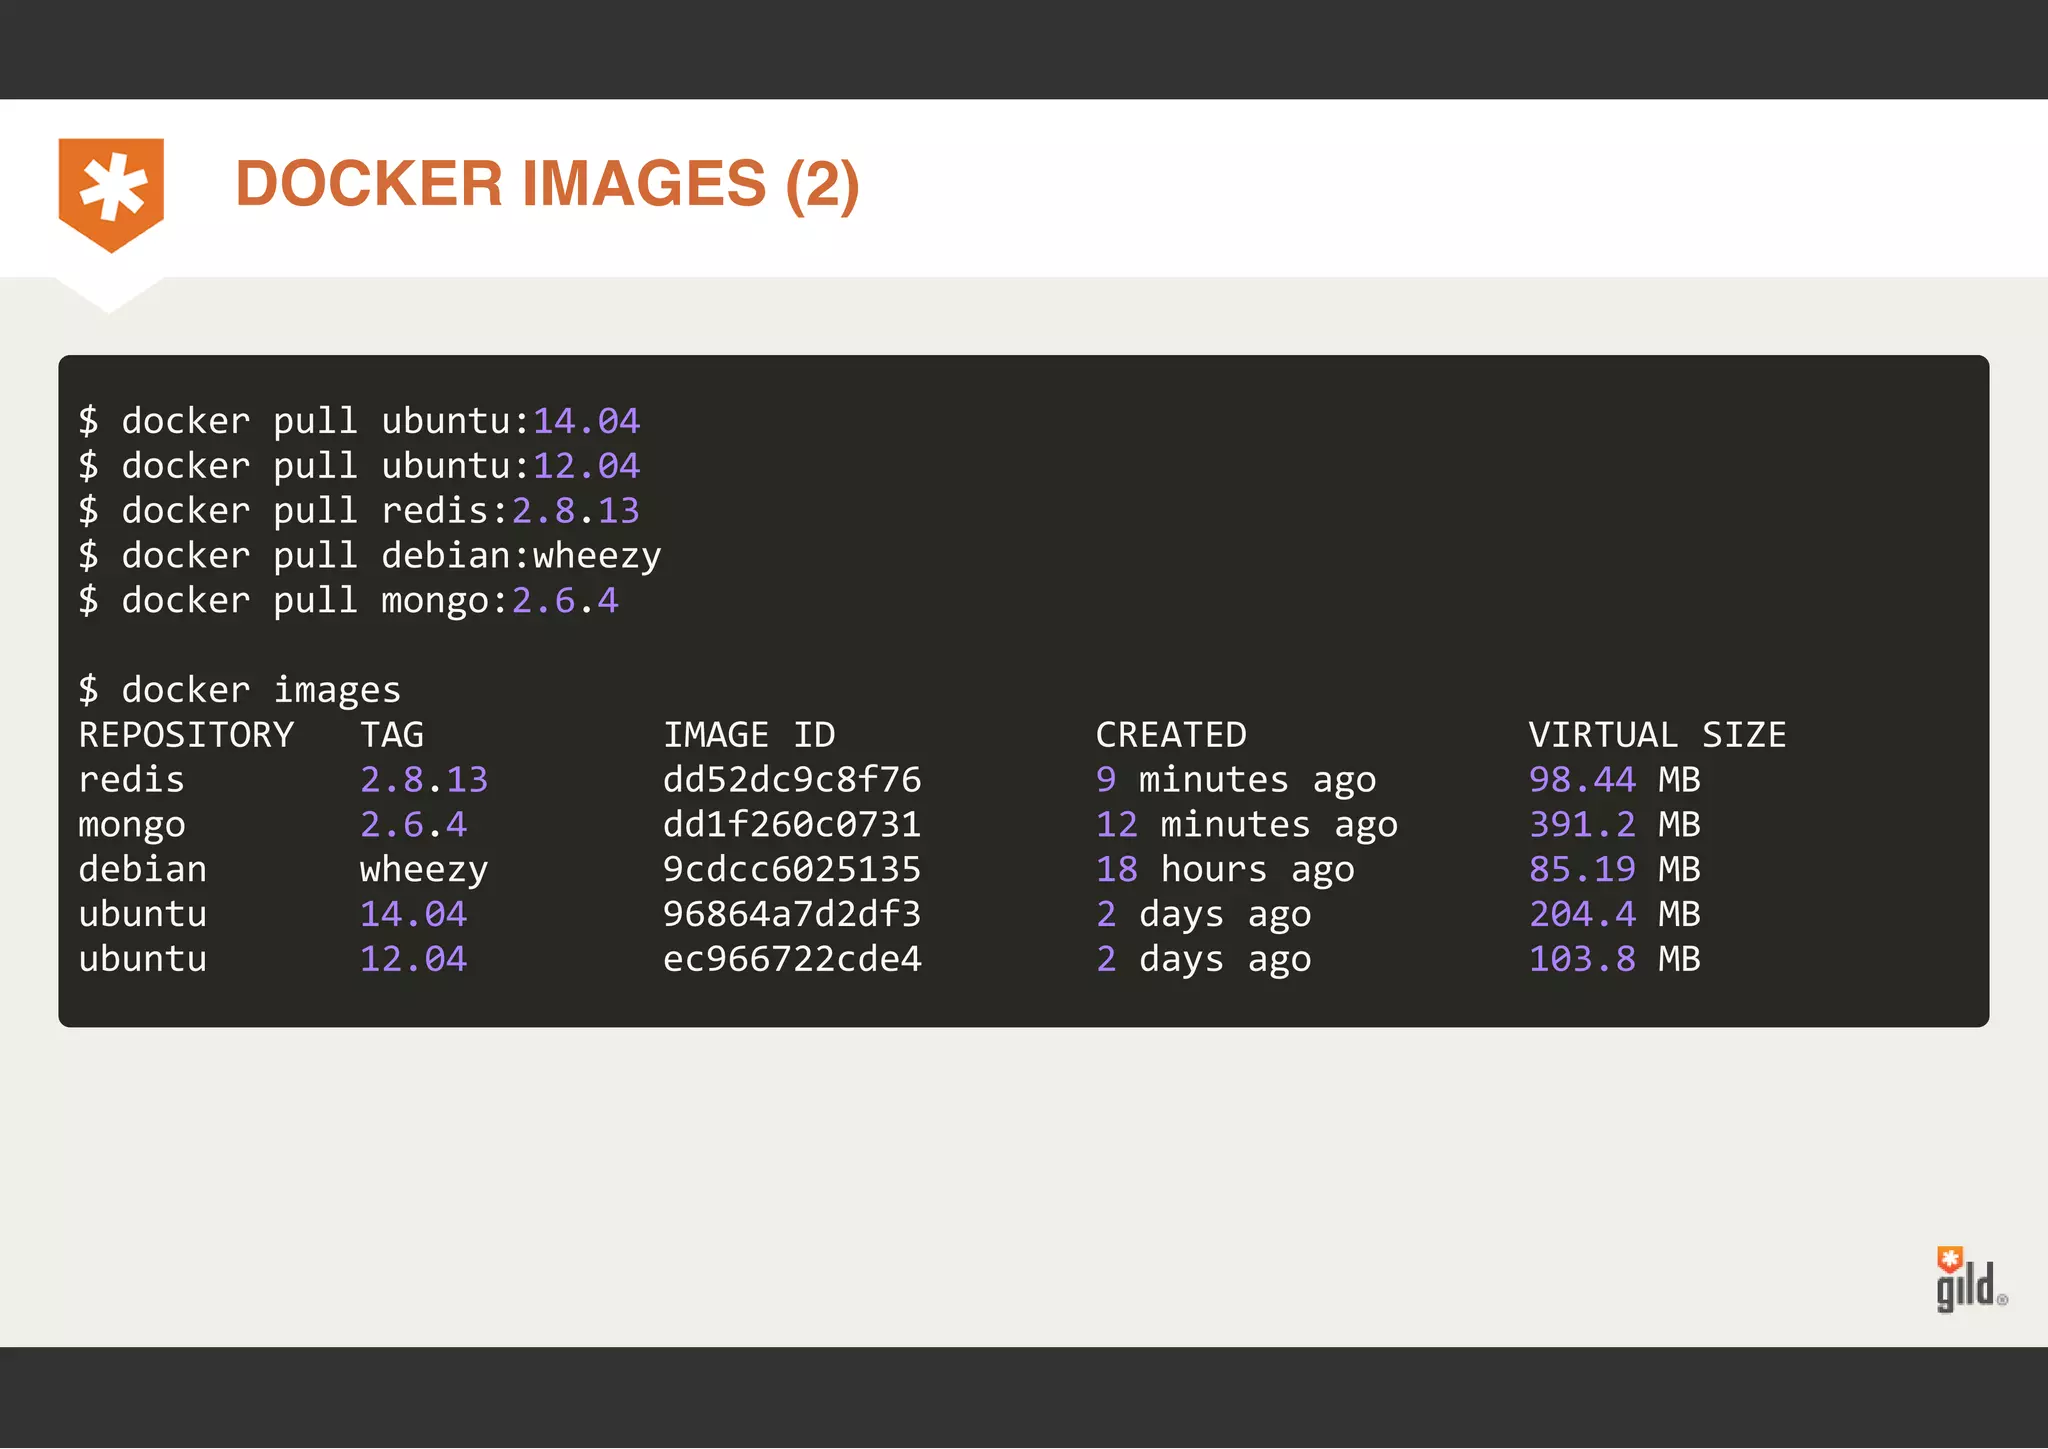Image resolution: width=2048 pixels, height=1449 pixels.
Task: Click image ID 9cdcc6025135
Action: click(x=792, y=869)
